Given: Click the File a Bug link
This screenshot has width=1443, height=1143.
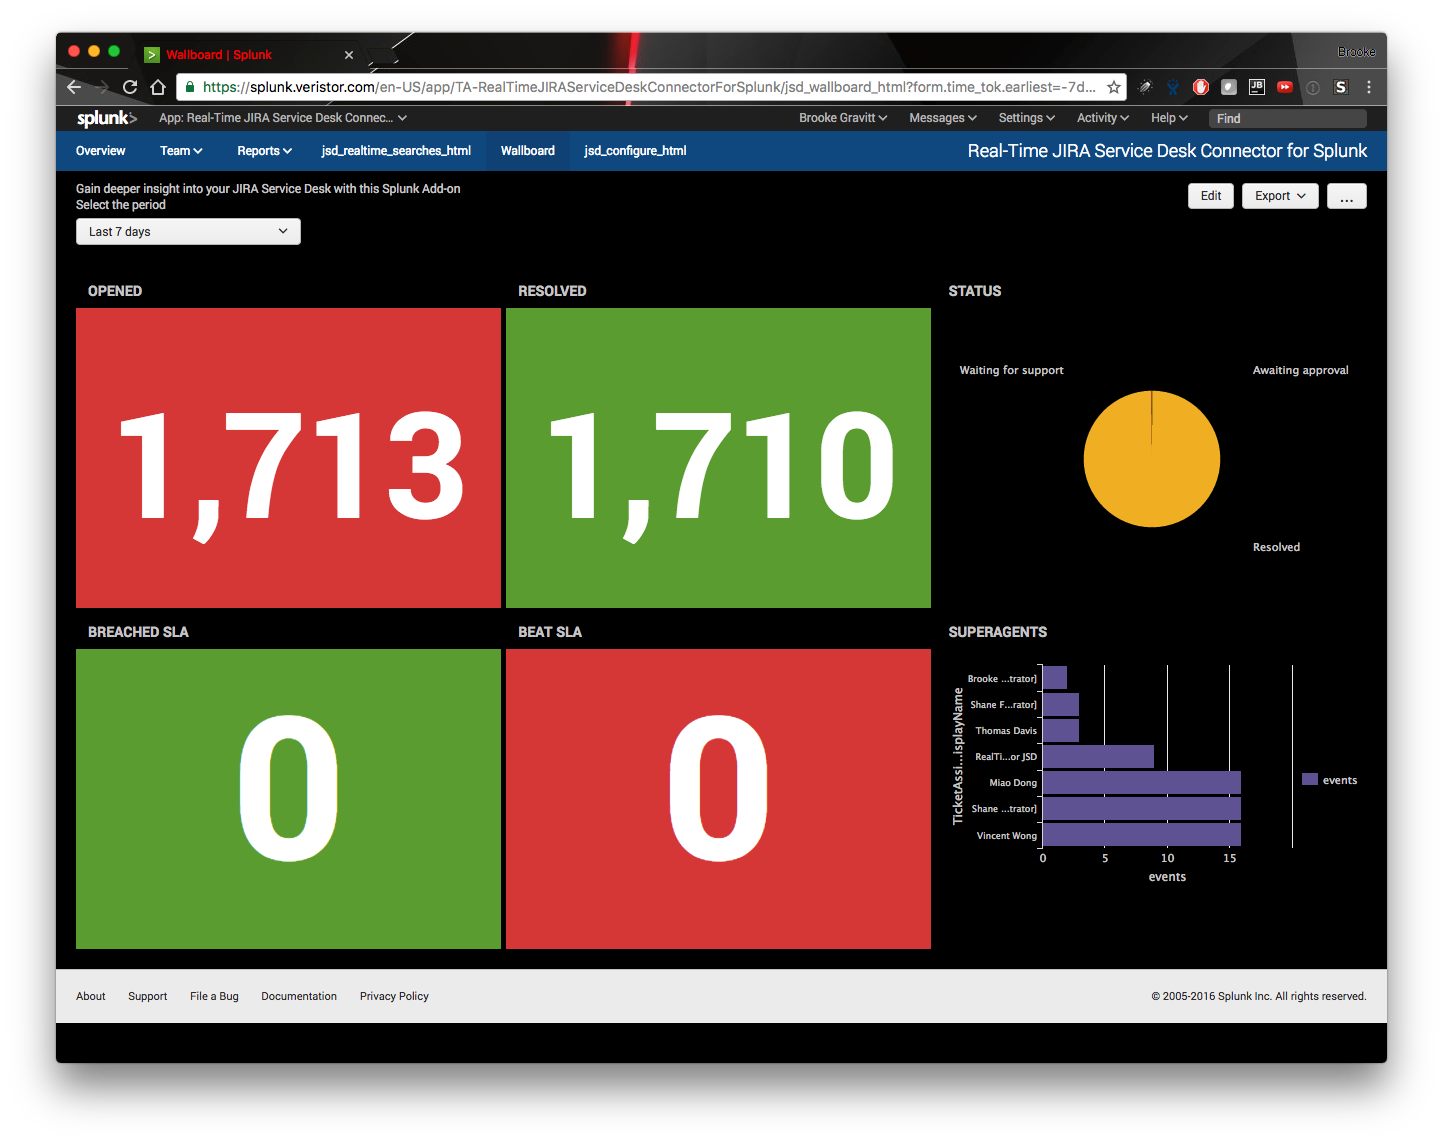Looking at the screenshot, I should 214,996.
